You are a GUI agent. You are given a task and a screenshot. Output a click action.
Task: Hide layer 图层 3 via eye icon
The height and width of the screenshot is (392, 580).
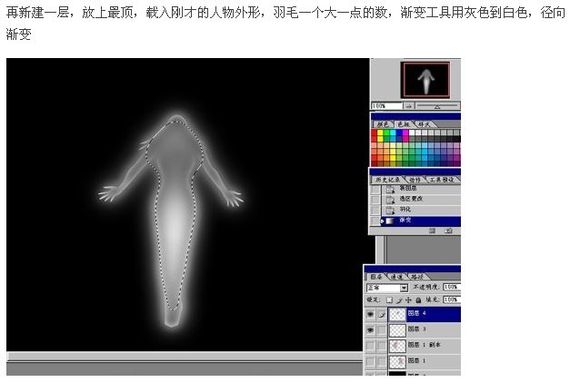click(370, 330)
